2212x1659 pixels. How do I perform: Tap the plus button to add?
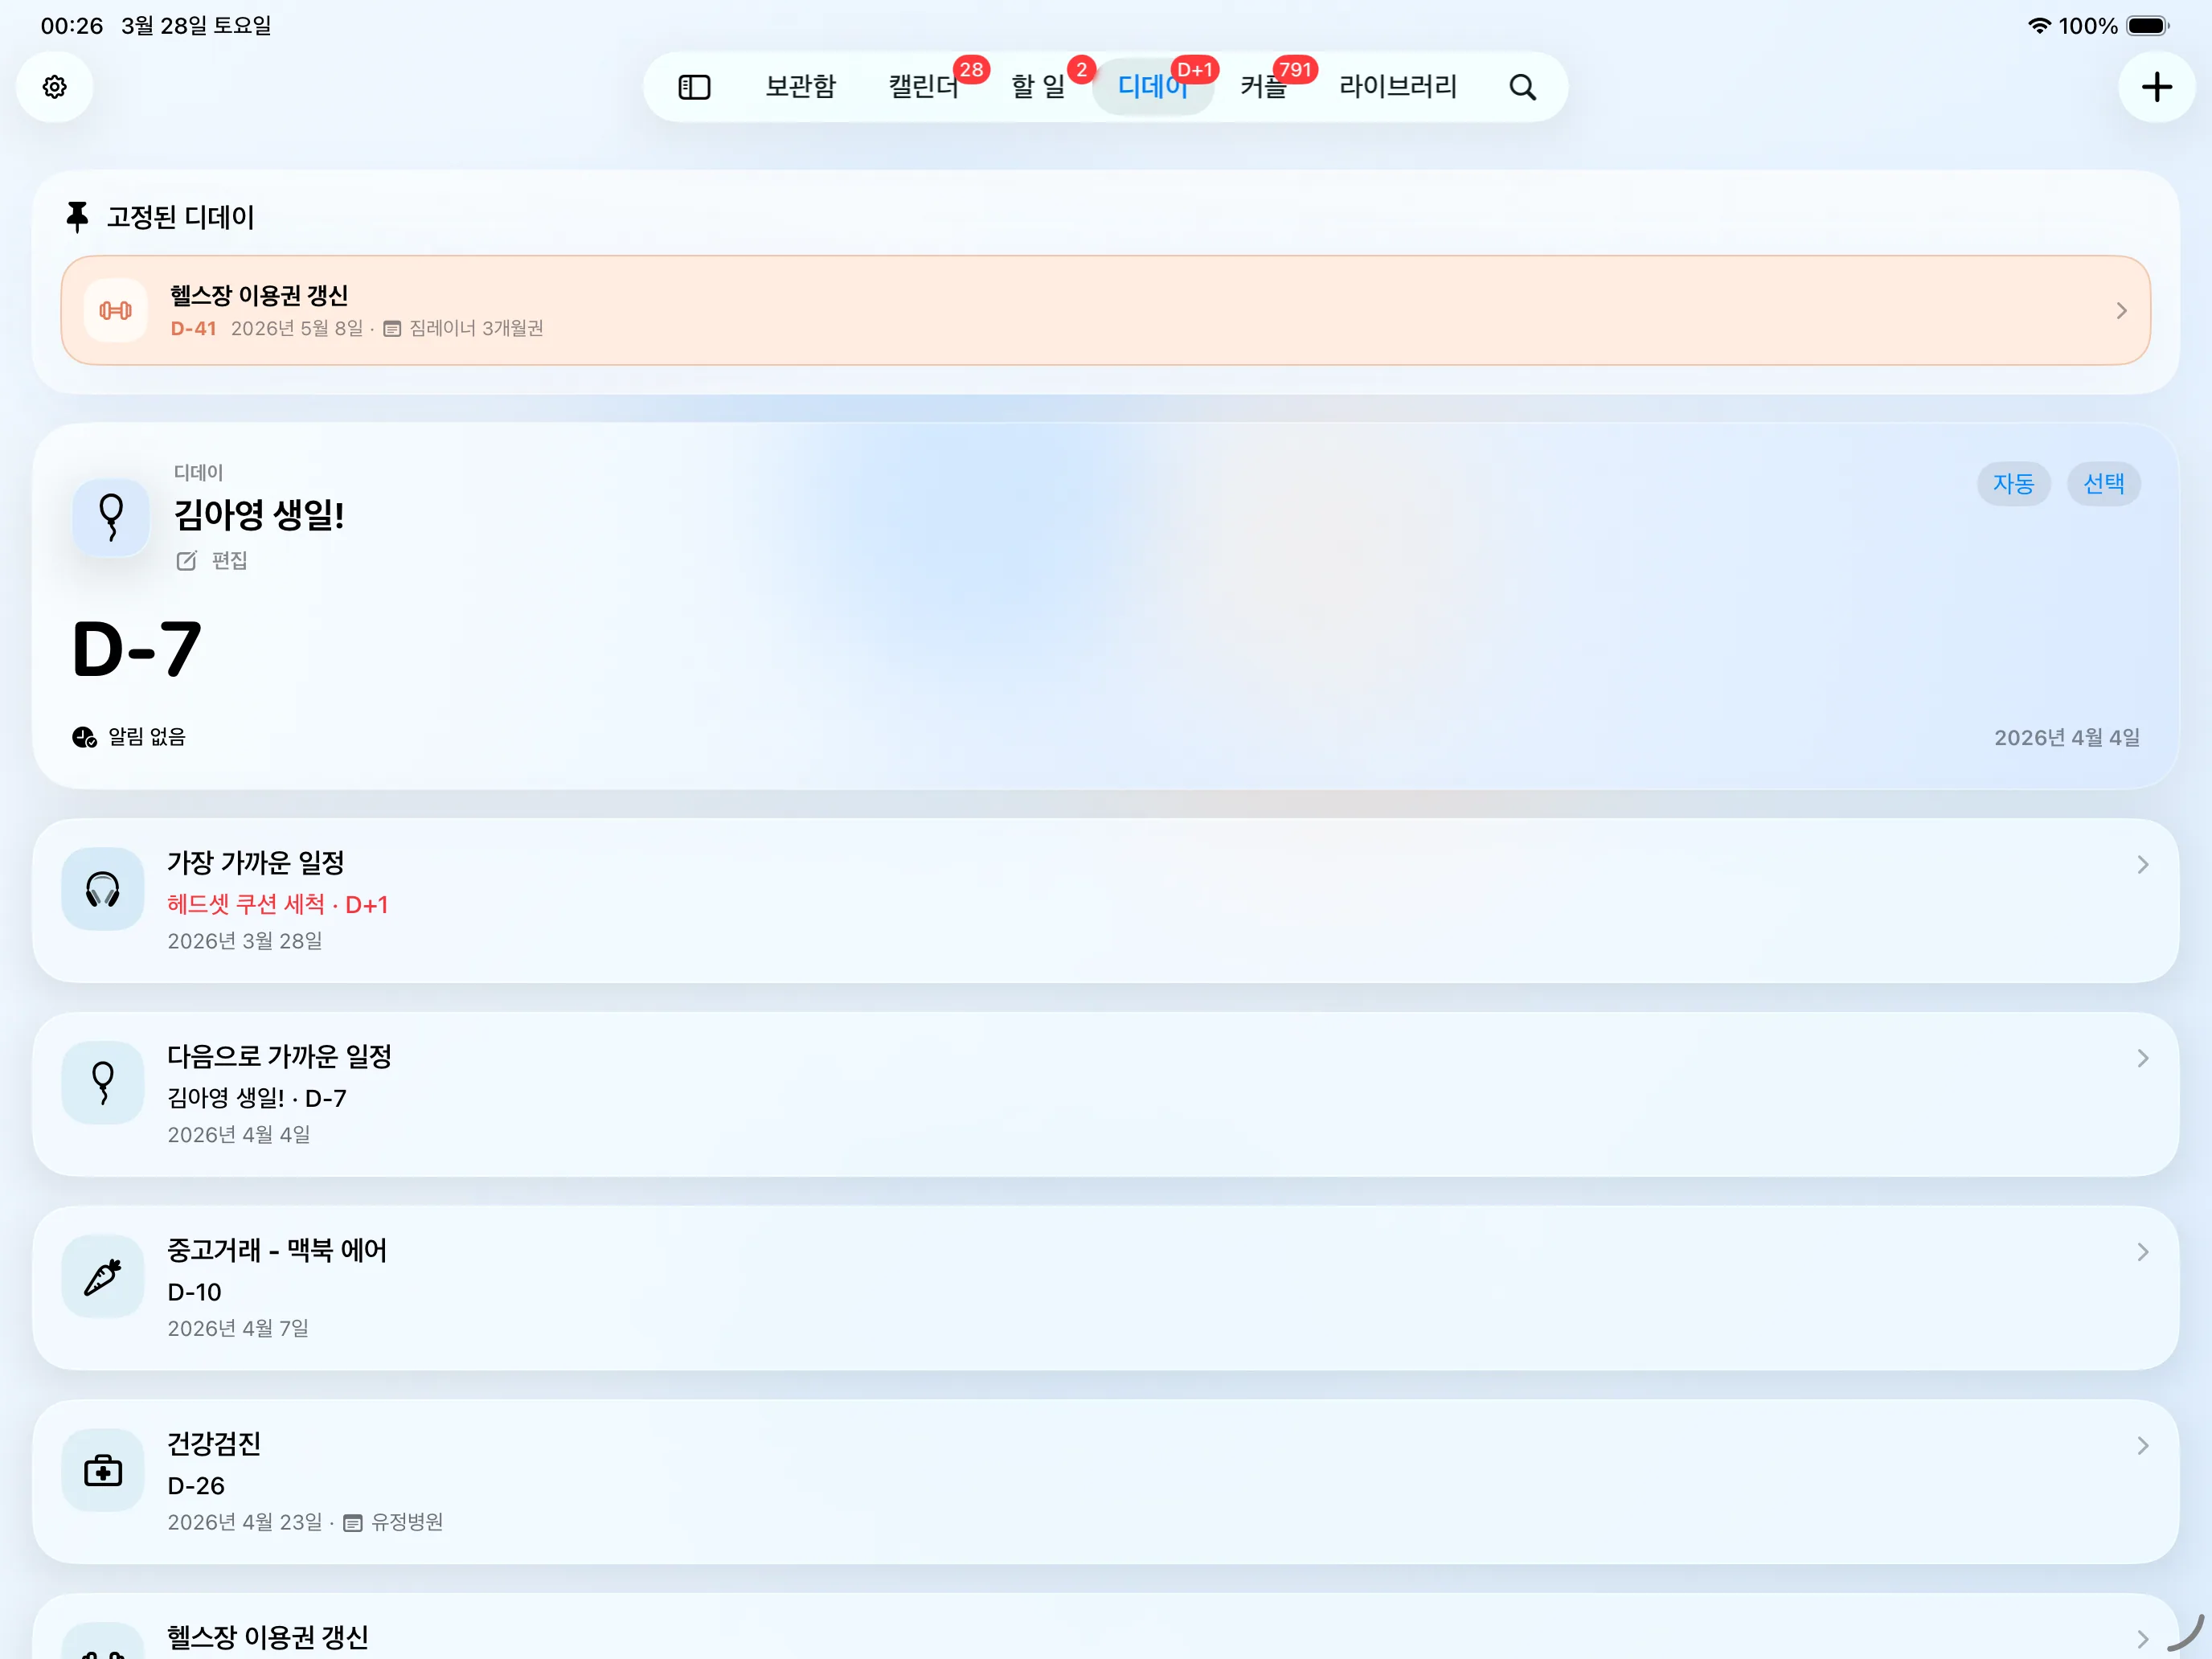2156,87
